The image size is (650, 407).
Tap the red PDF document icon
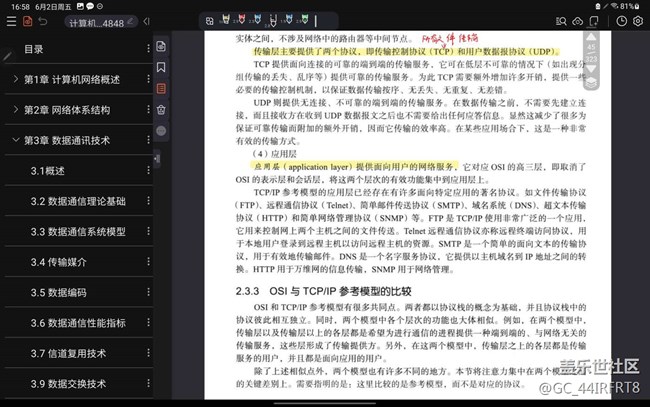tap(27, 21)
